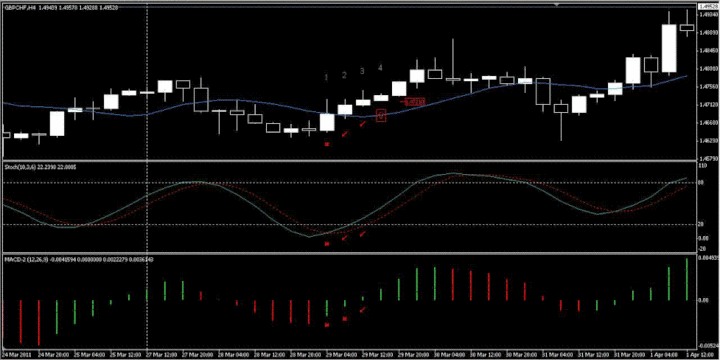Select the number 4 text label above candle
This screenshot has height=360, width=720.
pyautogui.click(x=380, y=68)
